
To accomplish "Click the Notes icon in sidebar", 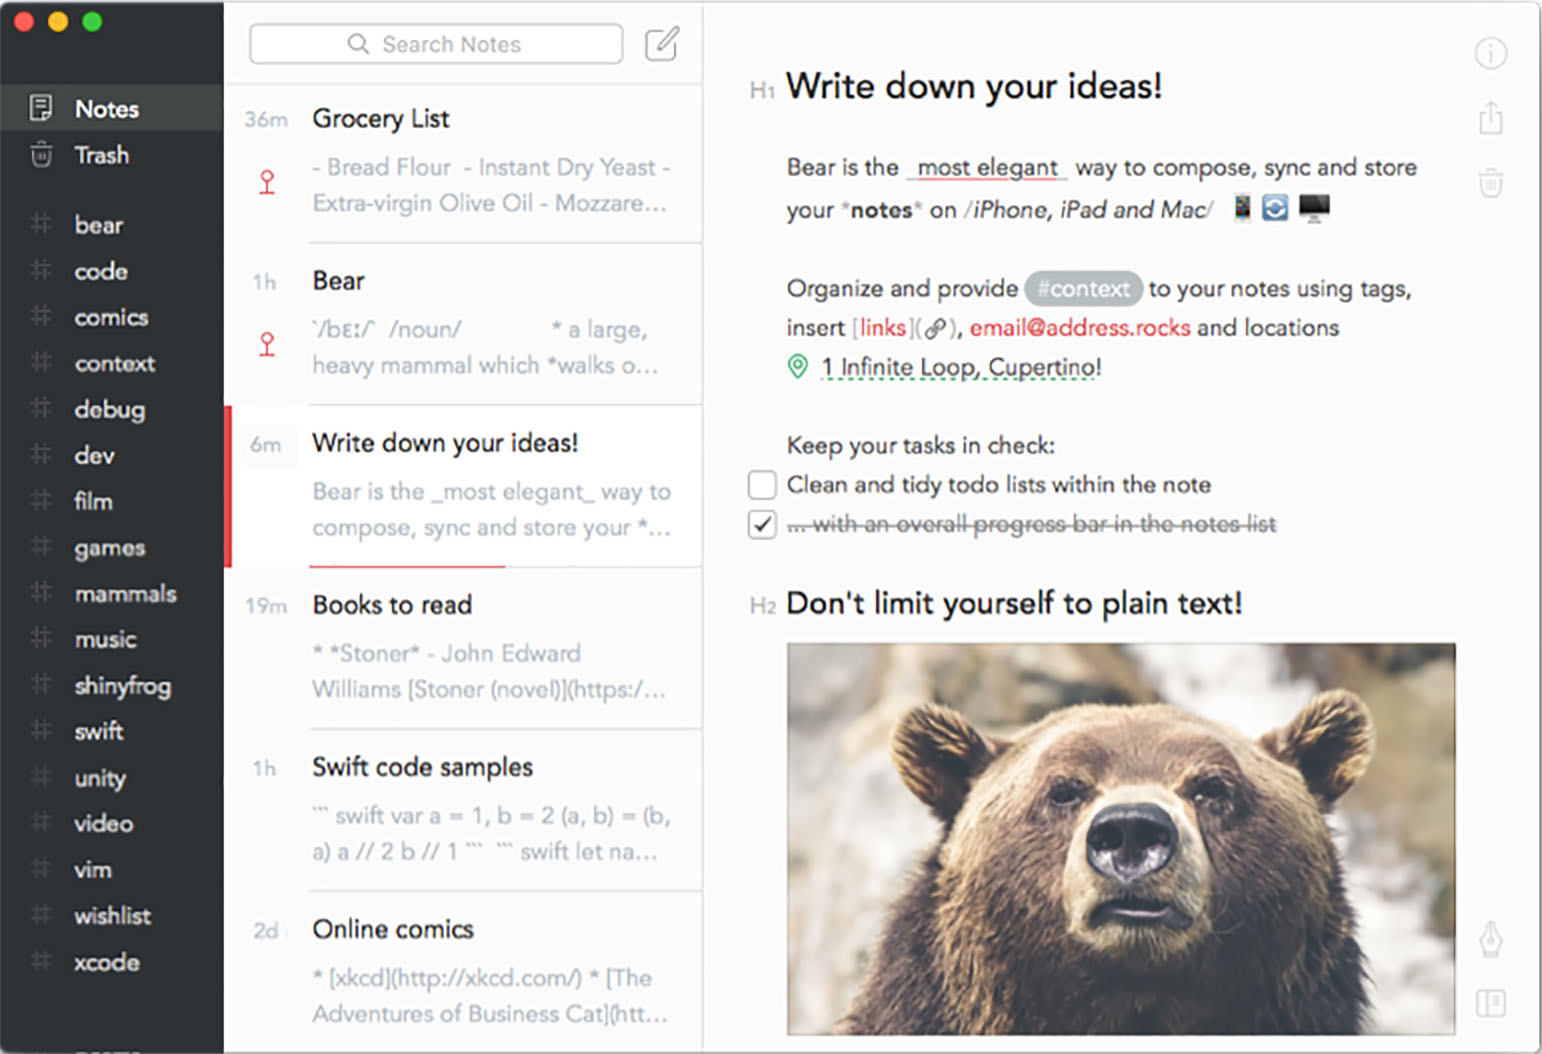I will coord(41,108).
